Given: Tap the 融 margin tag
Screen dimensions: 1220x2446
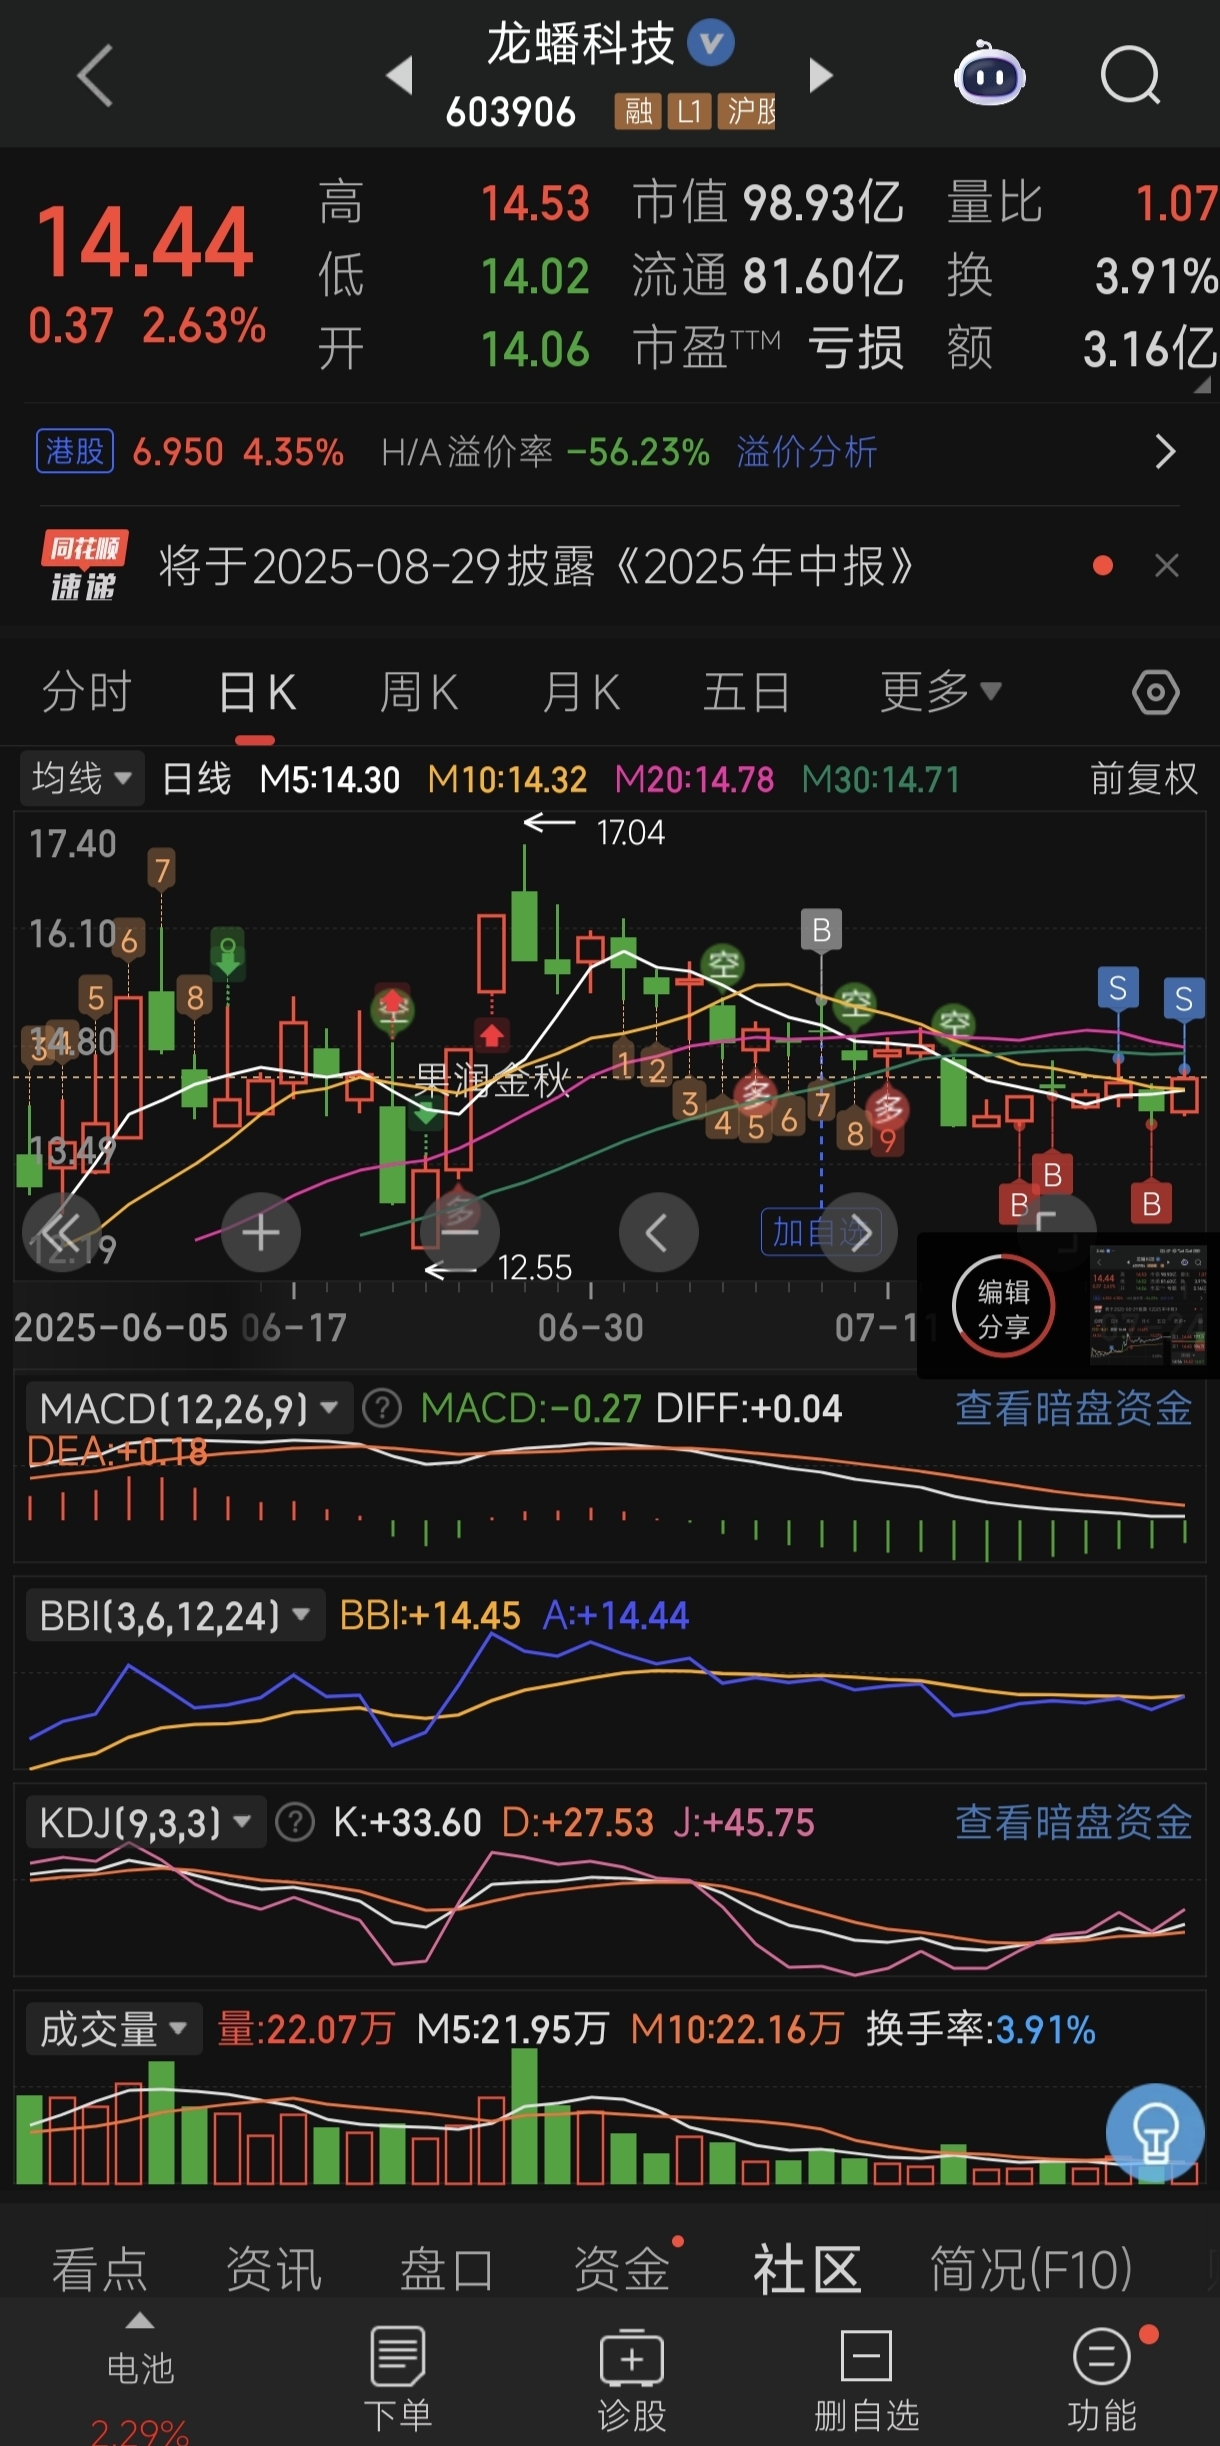Looking at the screenshot, I should [638, 111].
